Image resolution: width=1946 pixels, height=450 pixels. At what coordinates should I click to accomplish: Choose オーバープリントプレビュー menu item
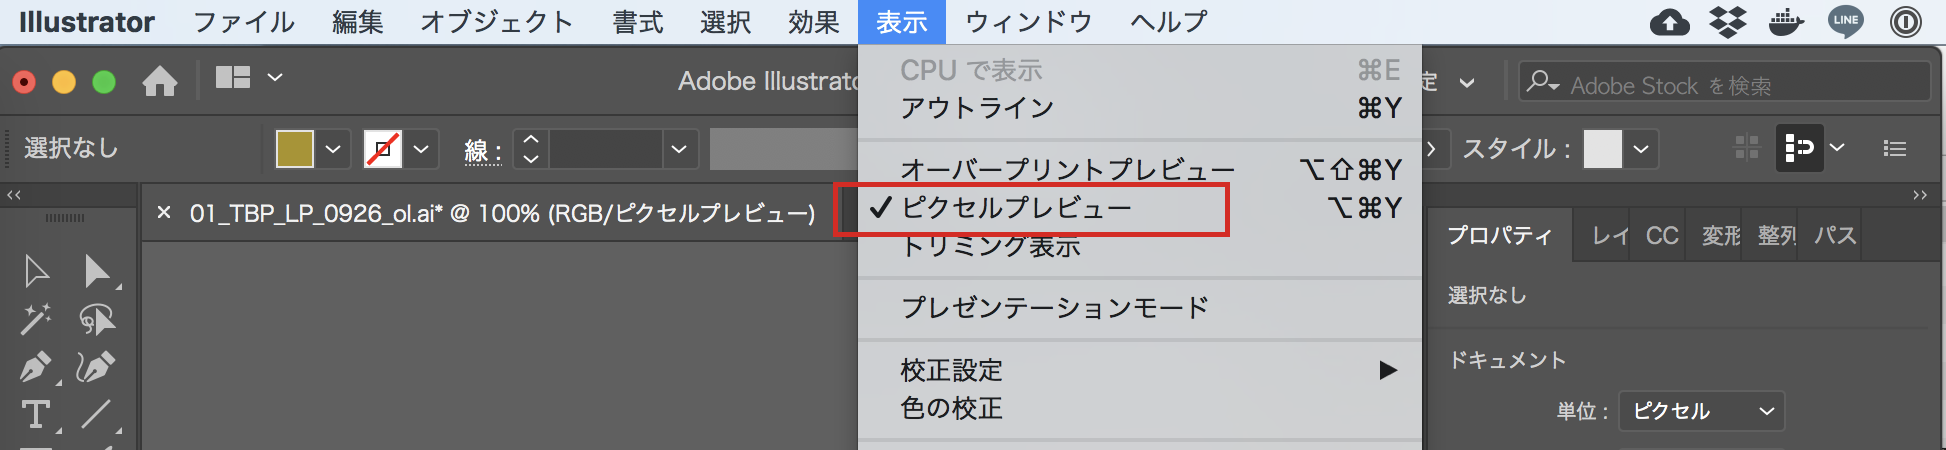(1140, 170)
